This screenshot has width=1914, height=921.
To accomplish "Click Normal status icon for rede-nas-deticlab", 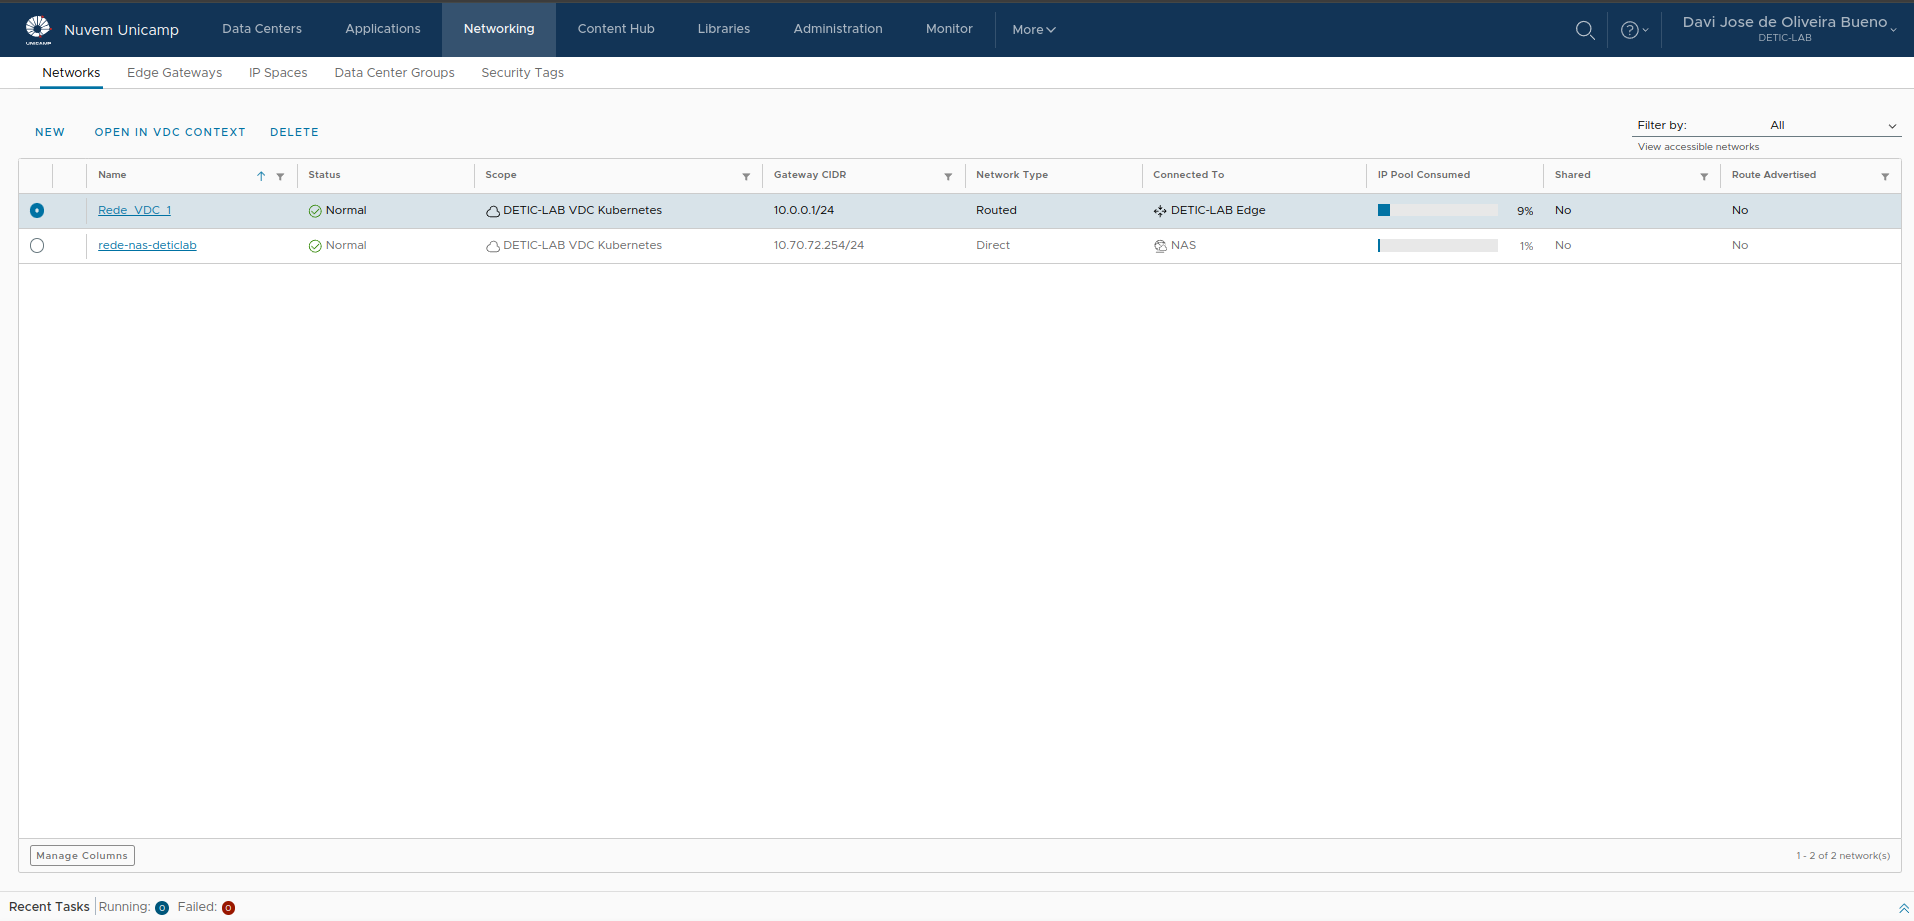I will pos(315,246).
